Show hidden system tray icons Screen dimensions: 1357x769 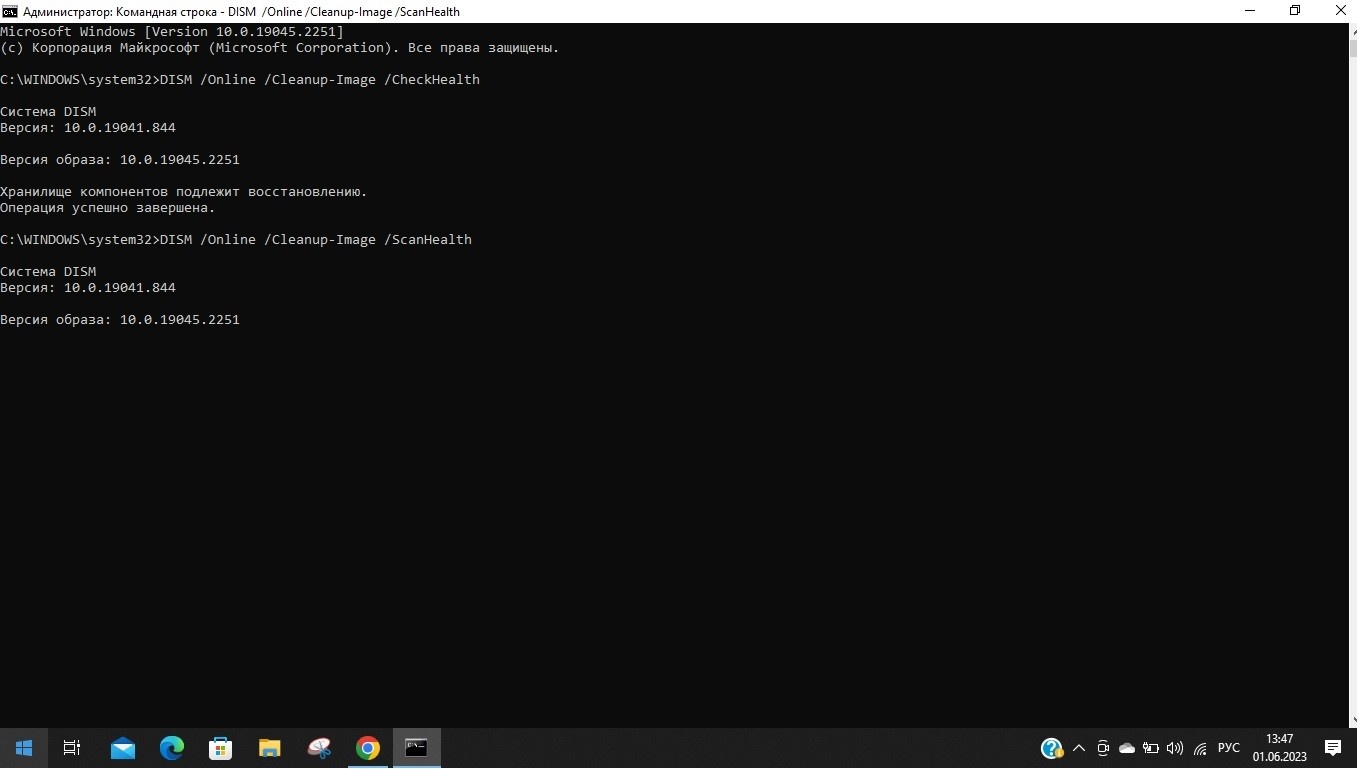(1079, 748)
